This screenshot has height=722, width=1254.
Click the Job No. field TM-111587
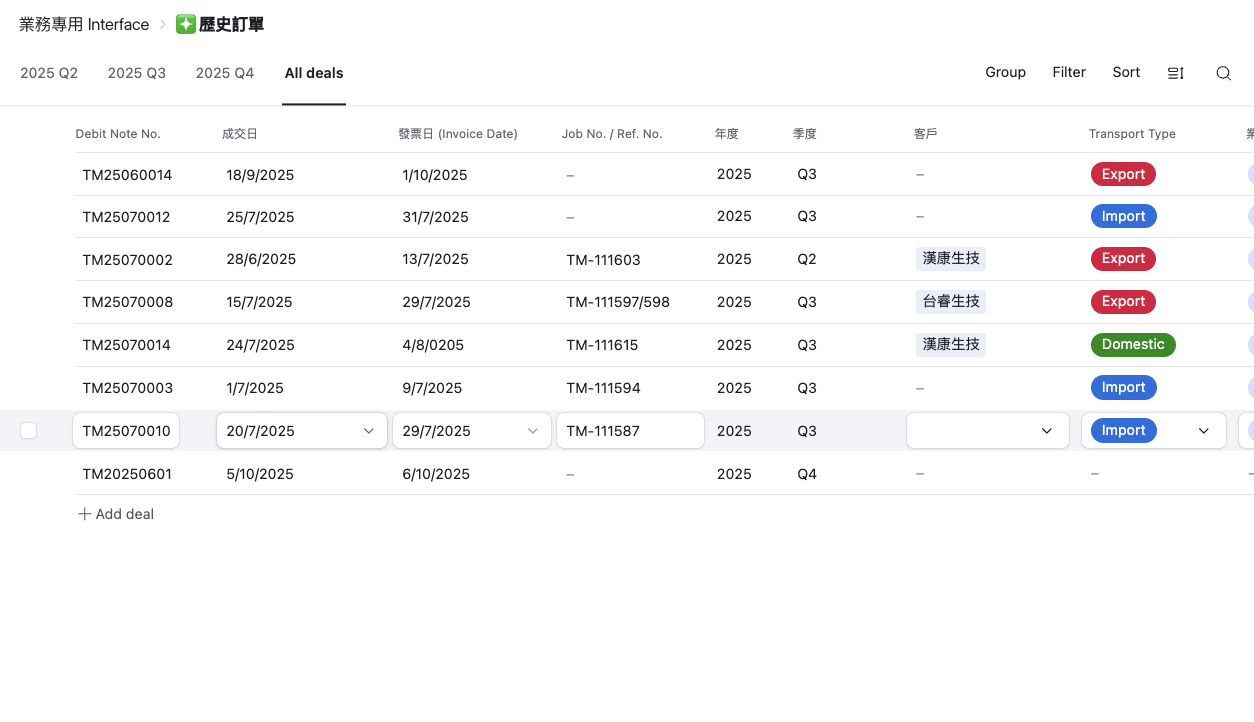629,431
